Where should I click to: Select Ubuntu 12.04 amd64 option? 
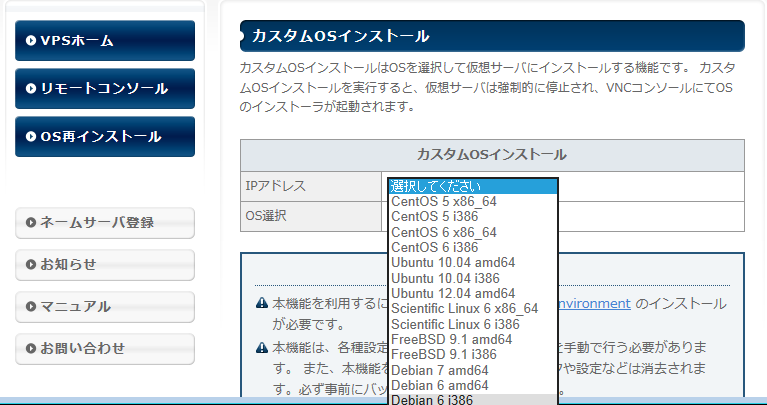coord(473,293)
